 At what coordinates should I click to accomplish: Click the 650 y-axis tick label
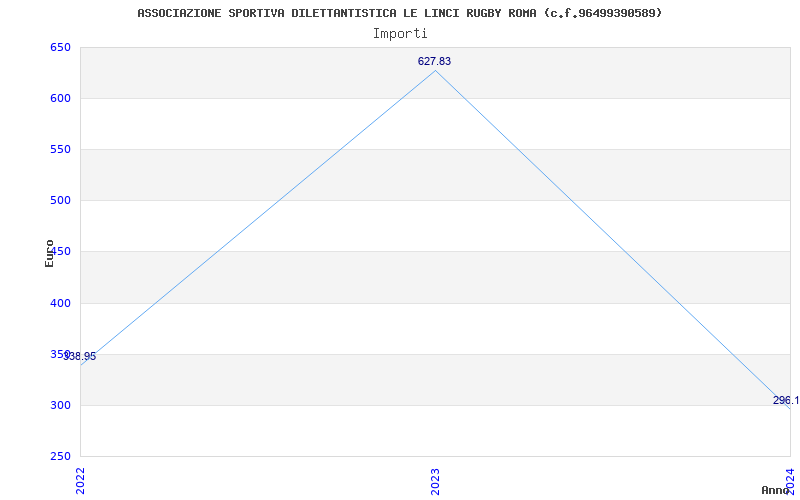(x=60, y=47)
